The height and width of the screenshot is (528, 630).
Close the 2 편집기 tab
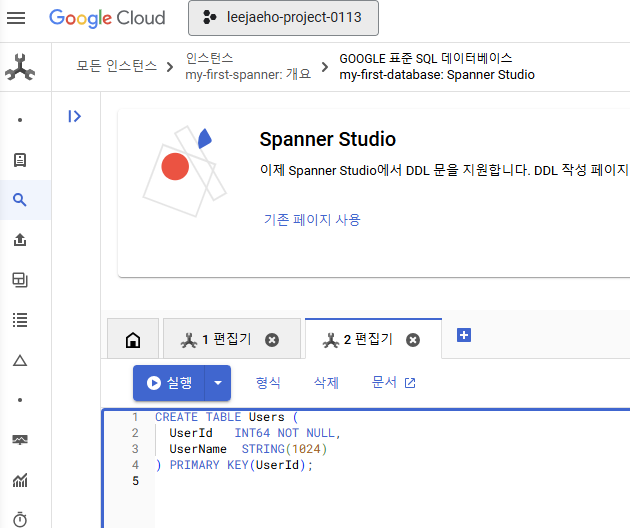tap(413, 340)
